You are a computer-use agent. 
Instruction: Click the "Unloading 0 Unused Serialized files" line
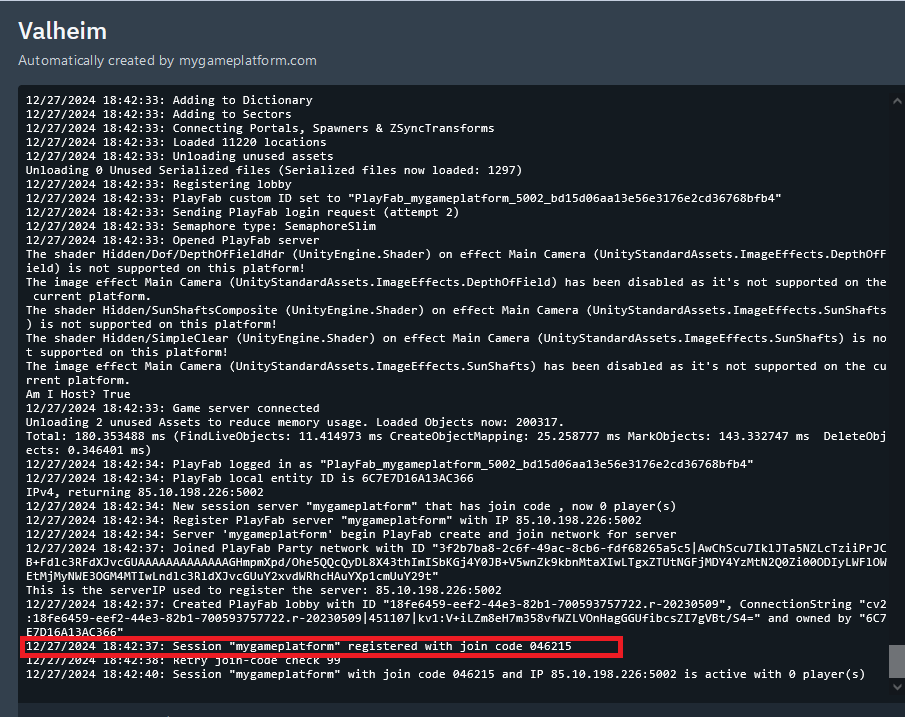274,170
